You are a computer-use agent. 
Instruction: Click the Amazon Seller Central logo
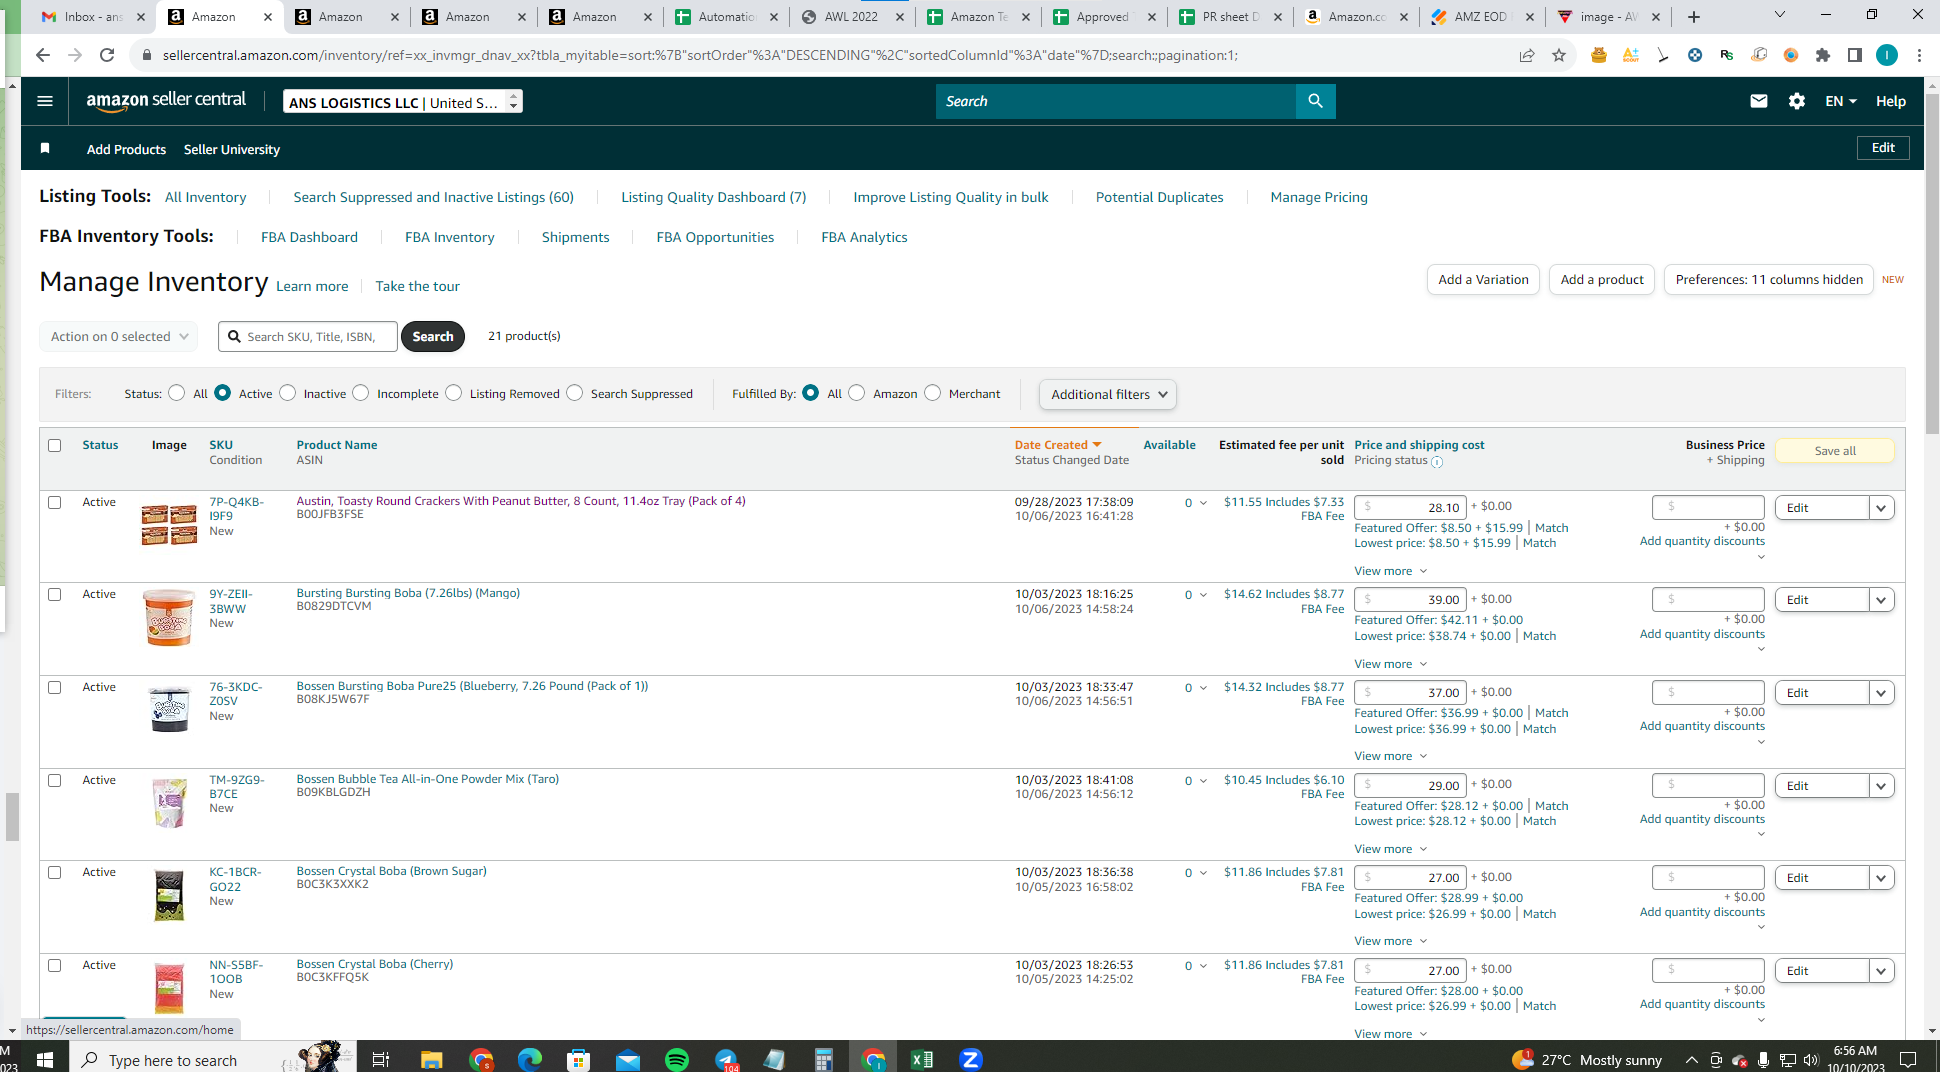[x=166, y=101]
